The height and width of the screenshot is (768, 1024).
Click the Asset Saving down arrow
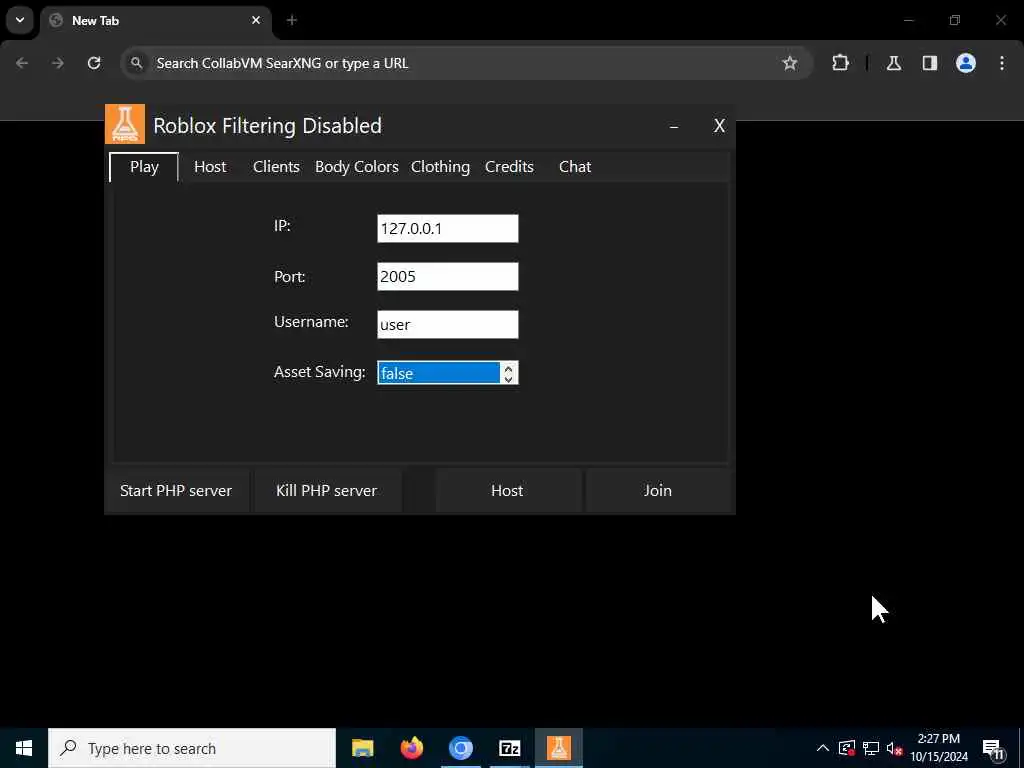508,379
